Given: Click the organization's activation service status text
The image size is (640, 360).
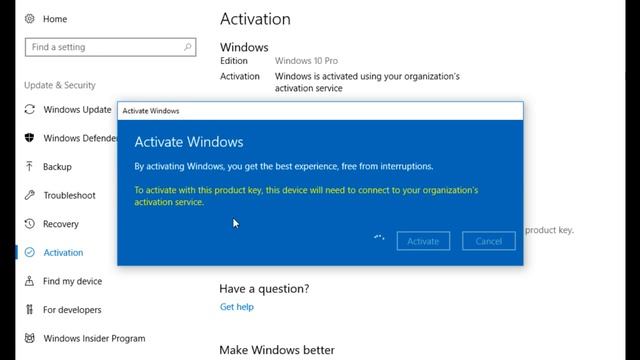Looking at the screenshot, I should (367, 82).
